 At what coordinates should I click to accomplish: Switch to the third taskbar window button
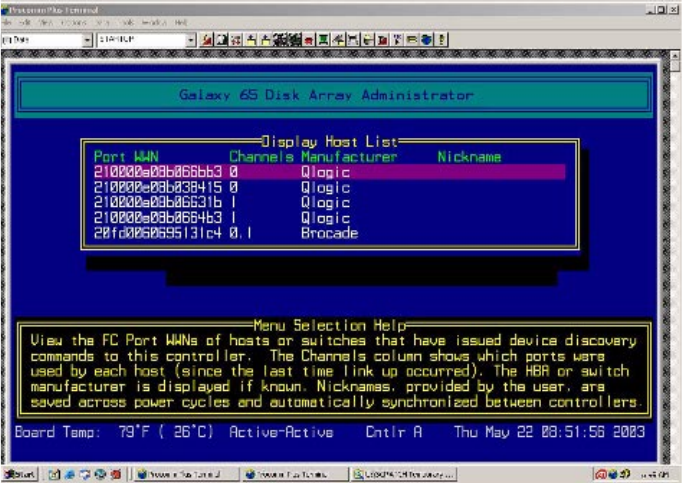[x=401, y=474]
